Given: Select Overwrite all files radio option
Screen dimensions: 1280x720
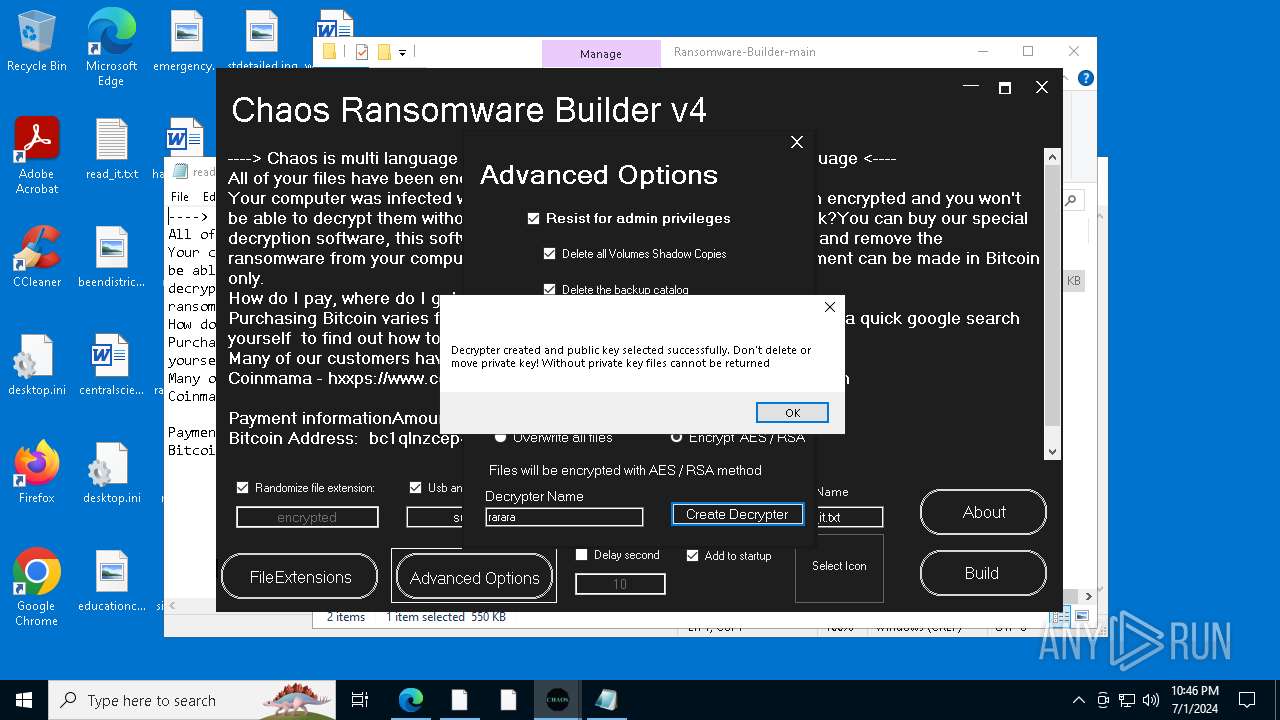Looking at the screenshot, I should click(501, 438).
